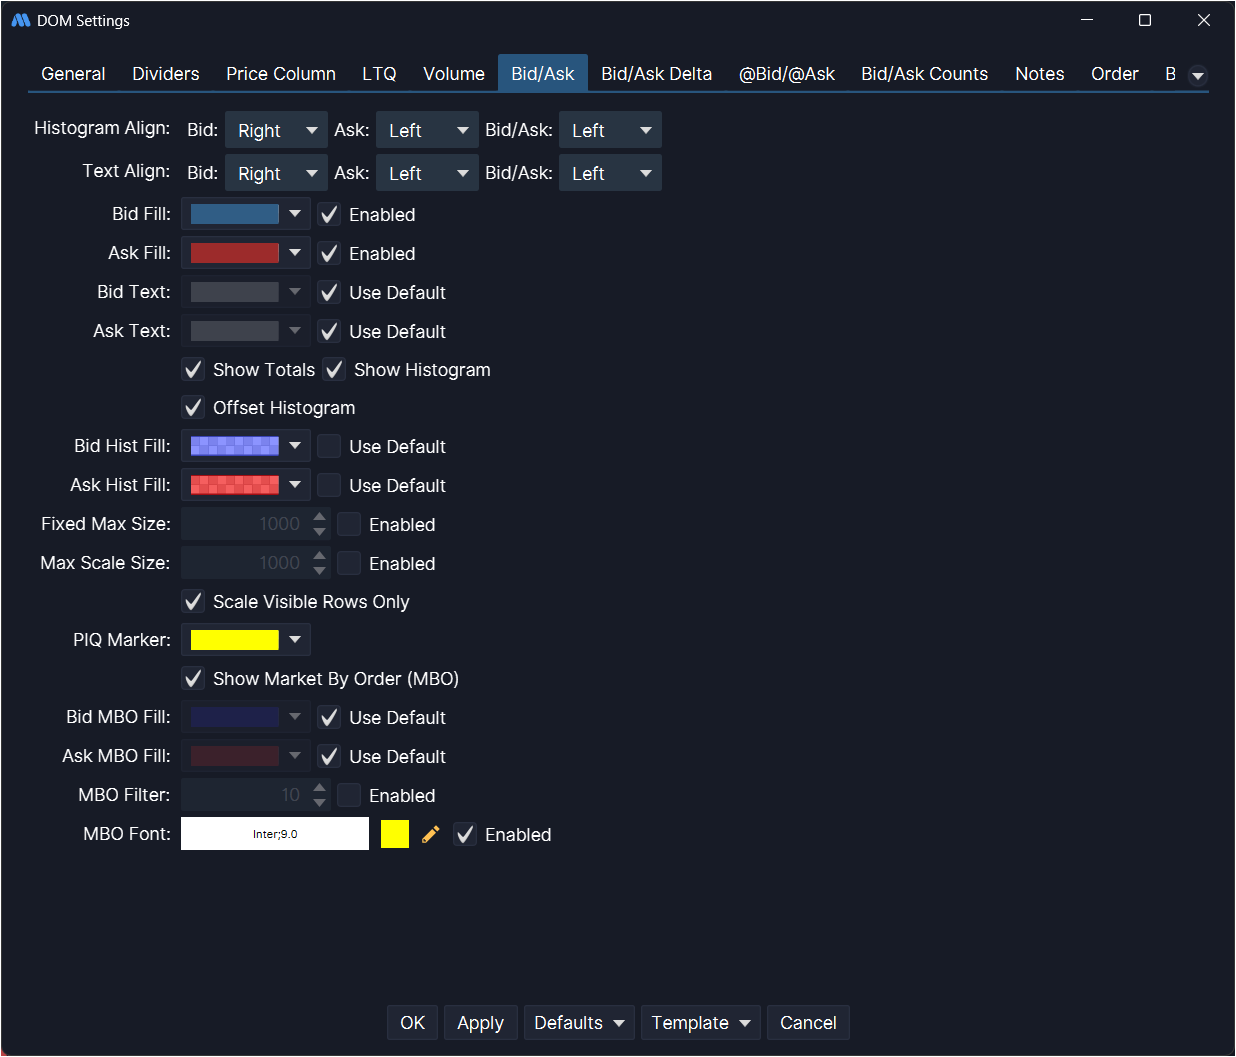Click the MotiveWave logo in title bar
Screen dimensions: 1236x1057
pos(20,20)
